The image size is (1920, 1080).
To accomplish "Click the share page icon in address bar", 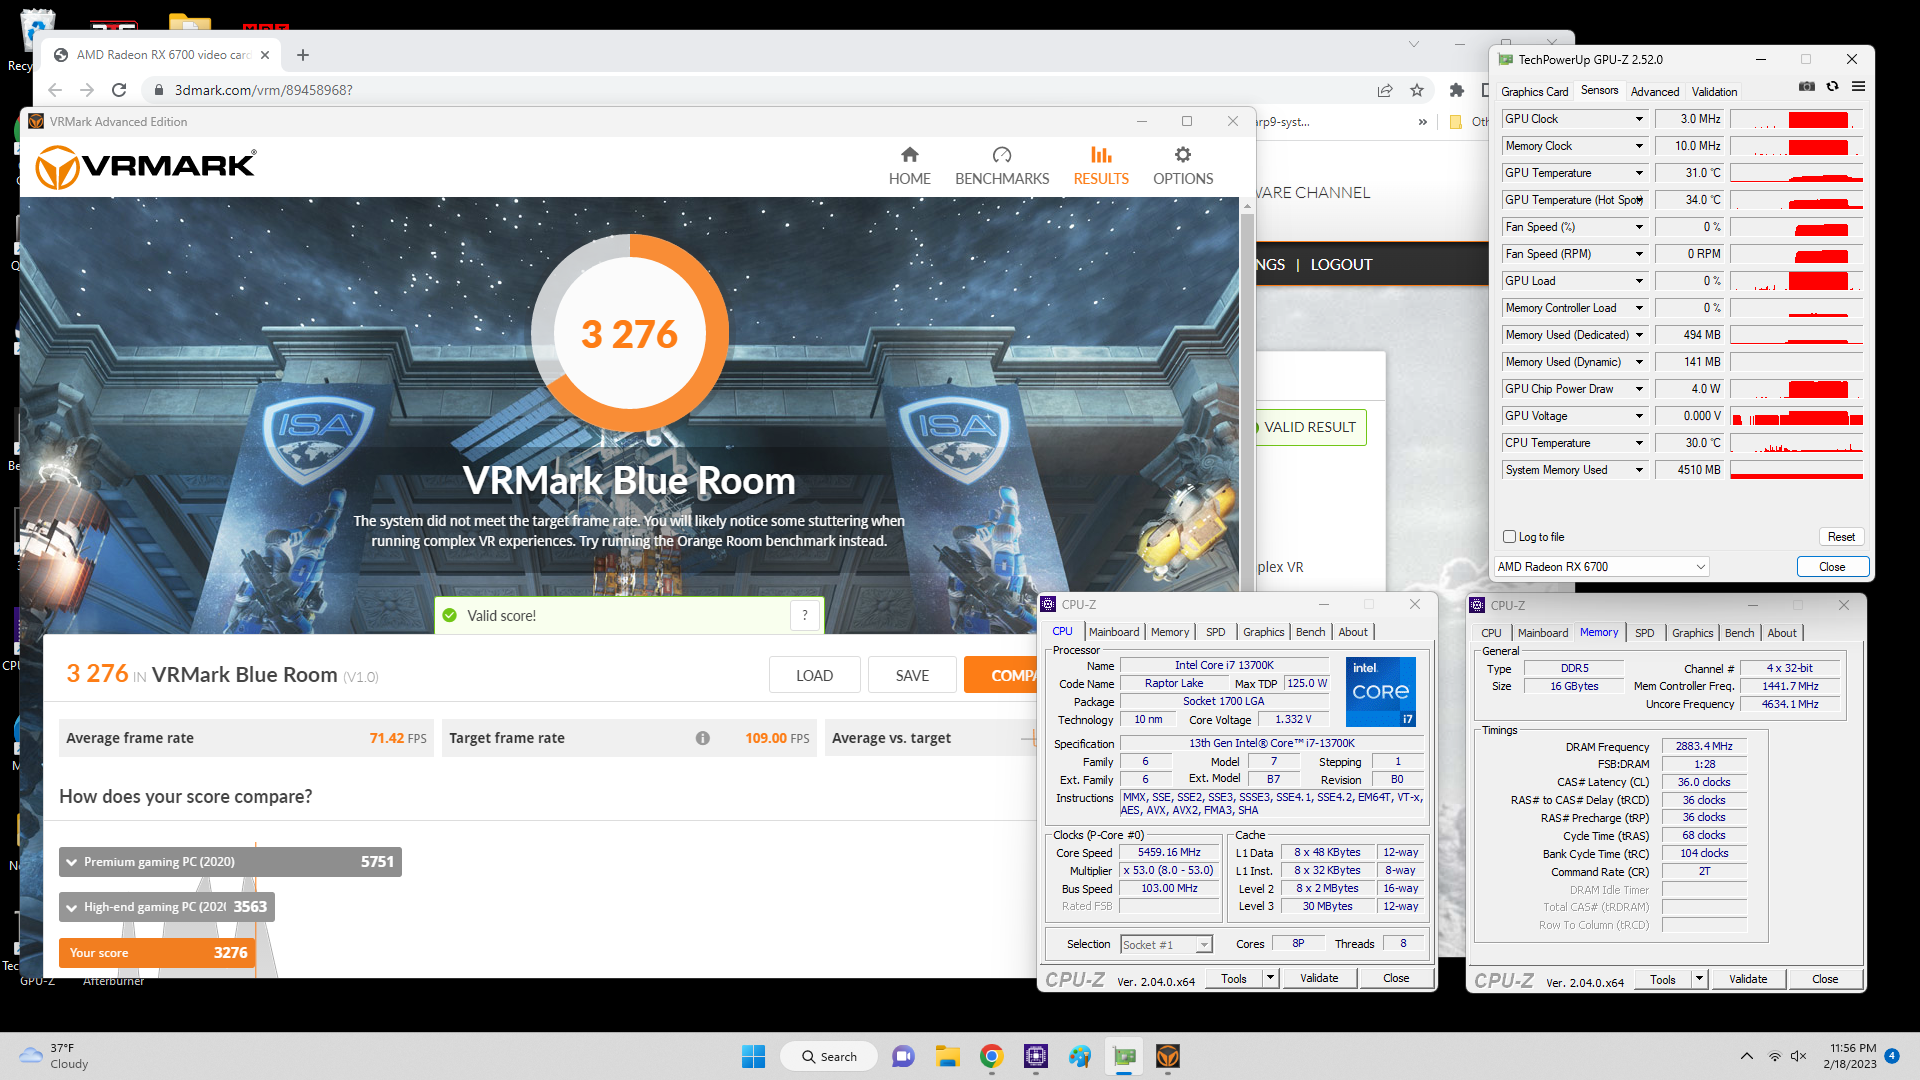I will click(1385, 90).
